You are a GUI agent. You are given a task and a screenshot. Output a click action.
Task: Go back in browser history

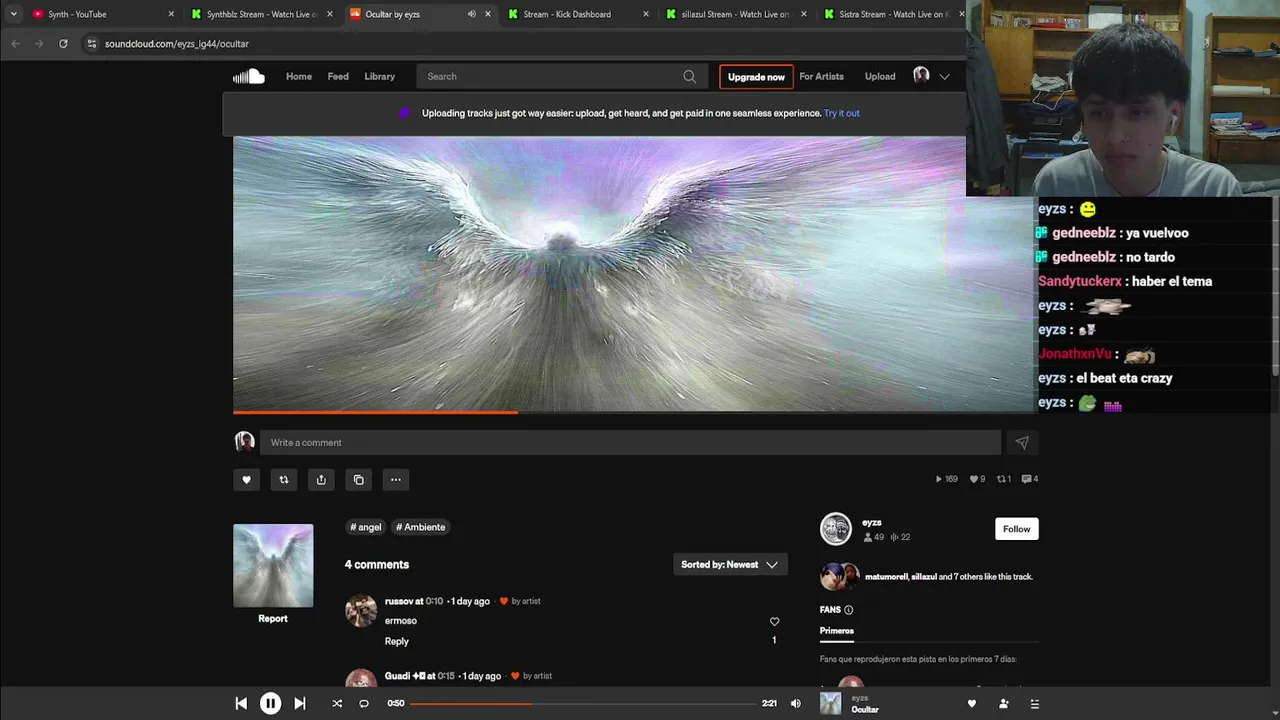click(15, 44)
